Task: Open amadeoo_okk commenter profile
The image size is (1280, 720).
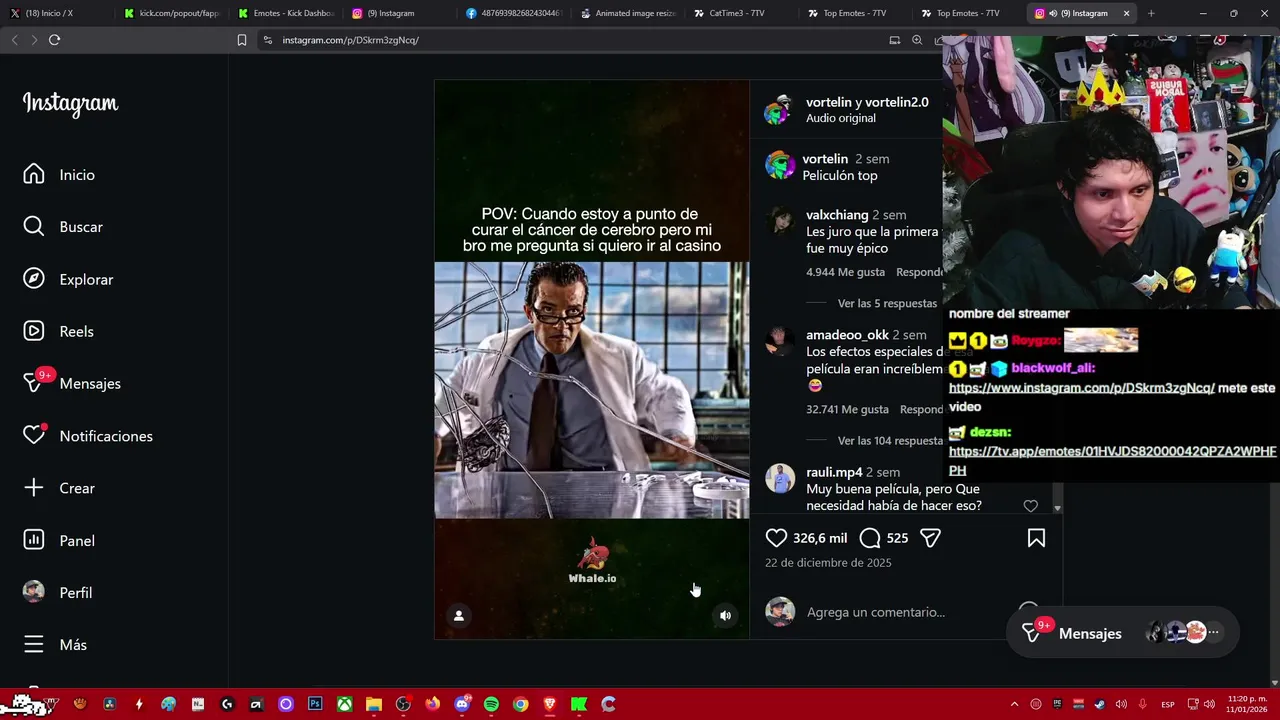Action: (847, 335)
